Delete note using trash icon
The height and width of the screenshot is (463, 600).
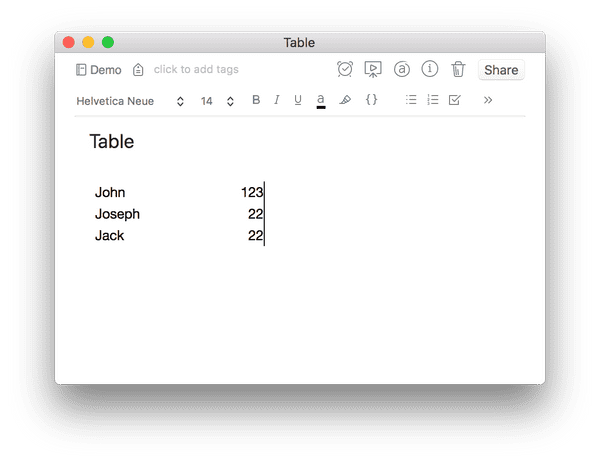pyautogui.click(x=458, y=69)
